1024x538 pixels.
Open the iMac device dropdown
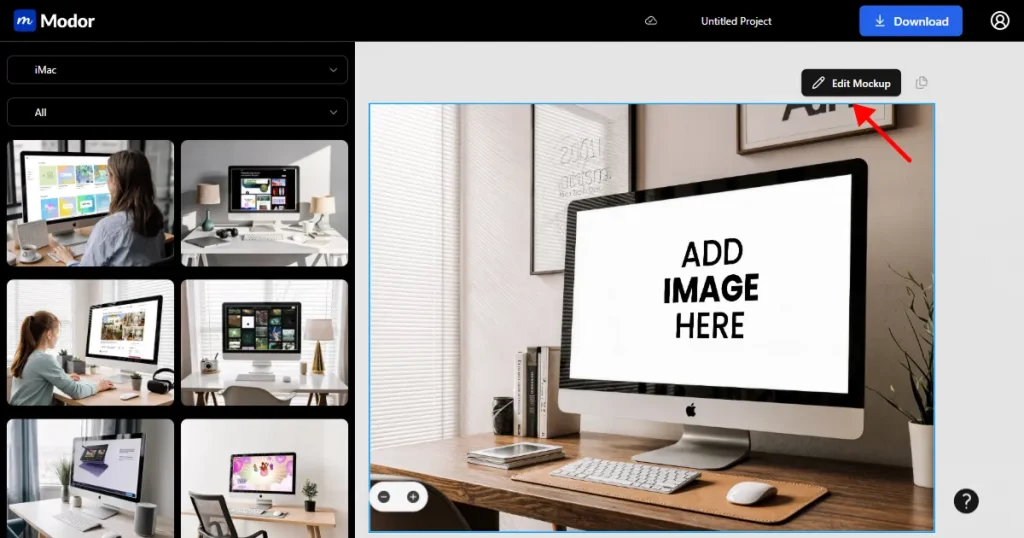pyautogui.click(x=177, y=70)
